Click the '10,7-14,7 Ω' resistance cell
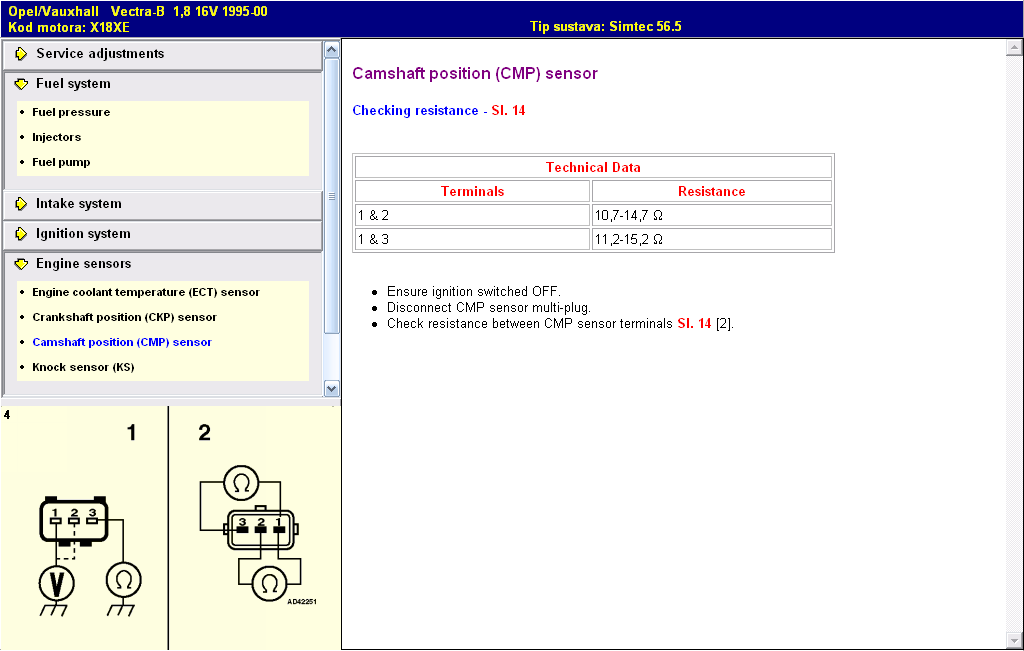The image size is (1024, 651). tap(712, 215)
